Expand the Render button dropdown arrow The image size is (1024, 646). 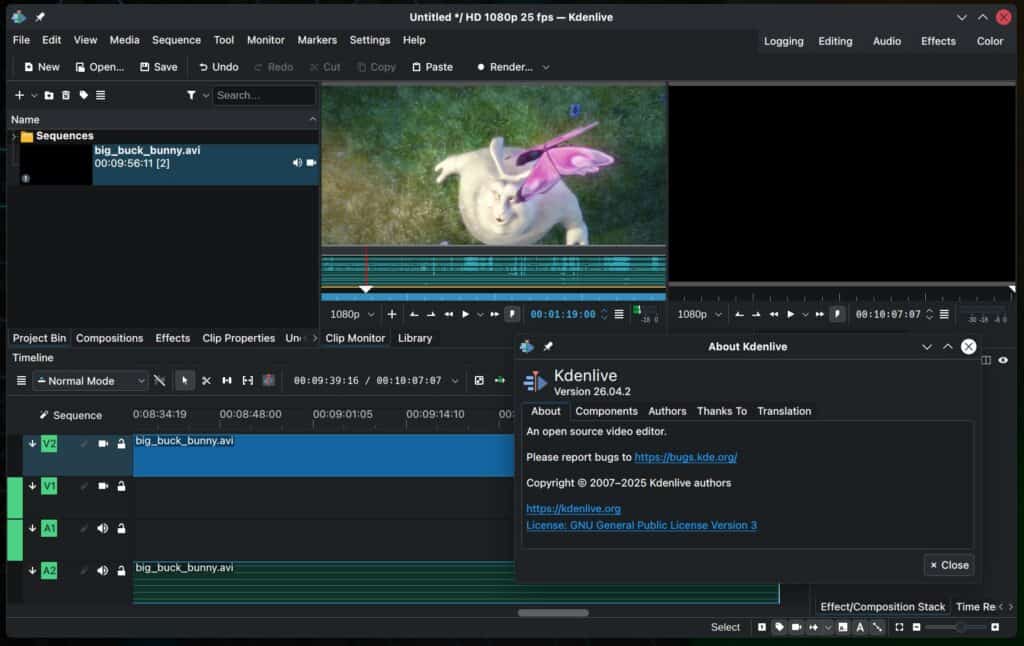546,67
